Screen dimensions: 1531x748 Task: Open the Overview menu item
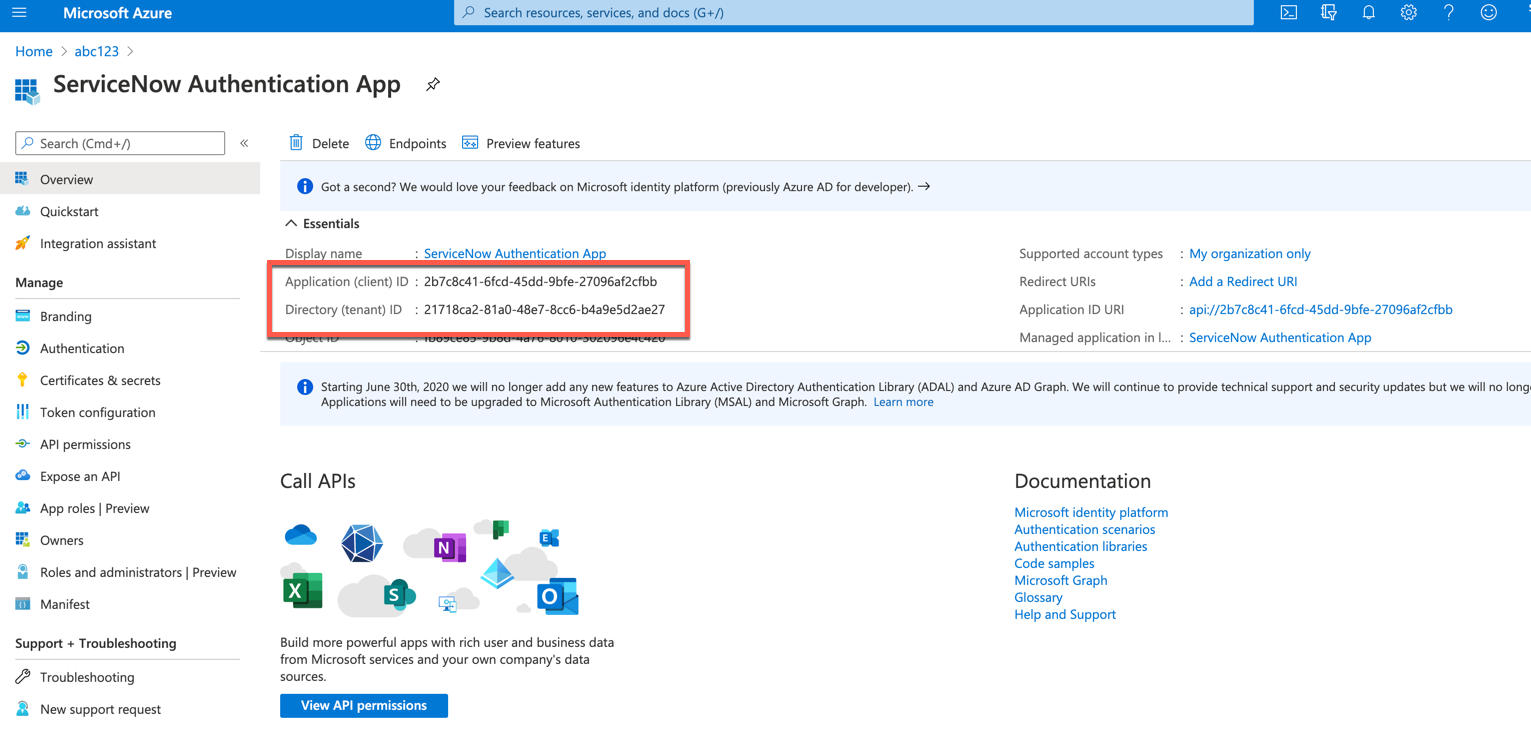[x=130, y=179]
